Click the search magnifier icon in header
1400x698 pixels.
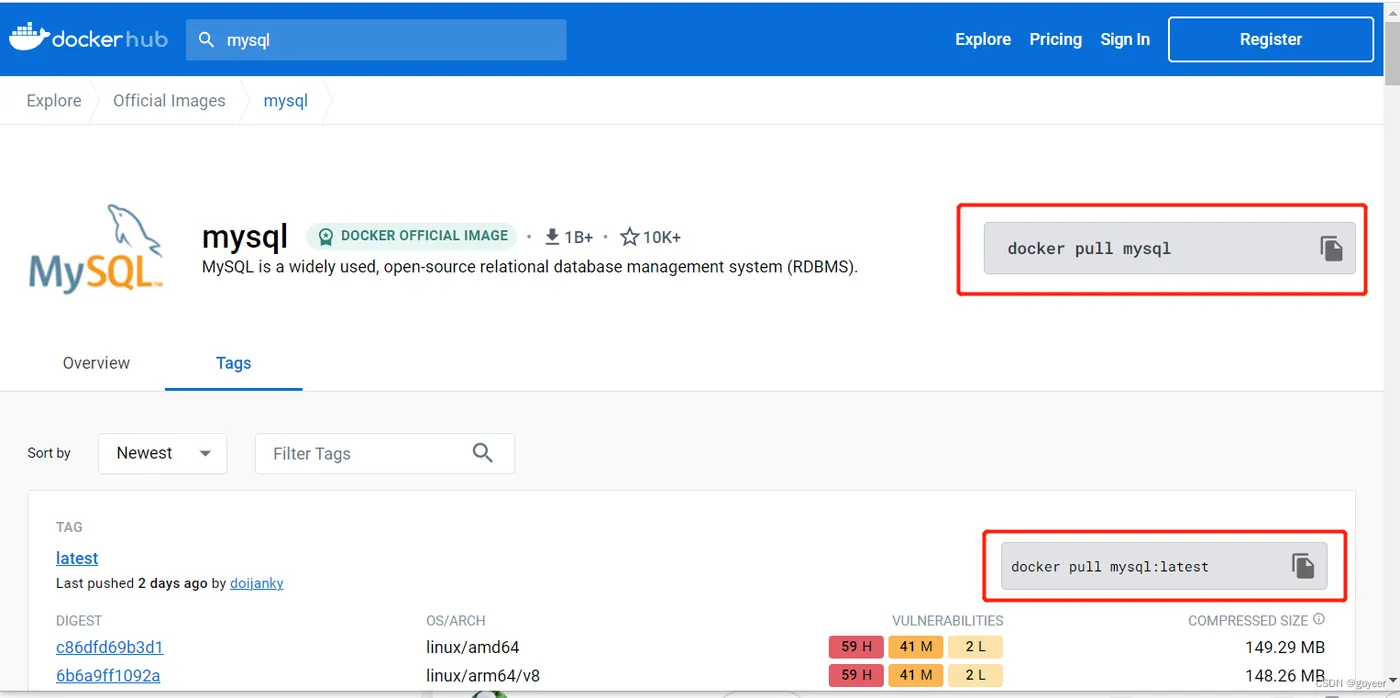click(207, 40)
